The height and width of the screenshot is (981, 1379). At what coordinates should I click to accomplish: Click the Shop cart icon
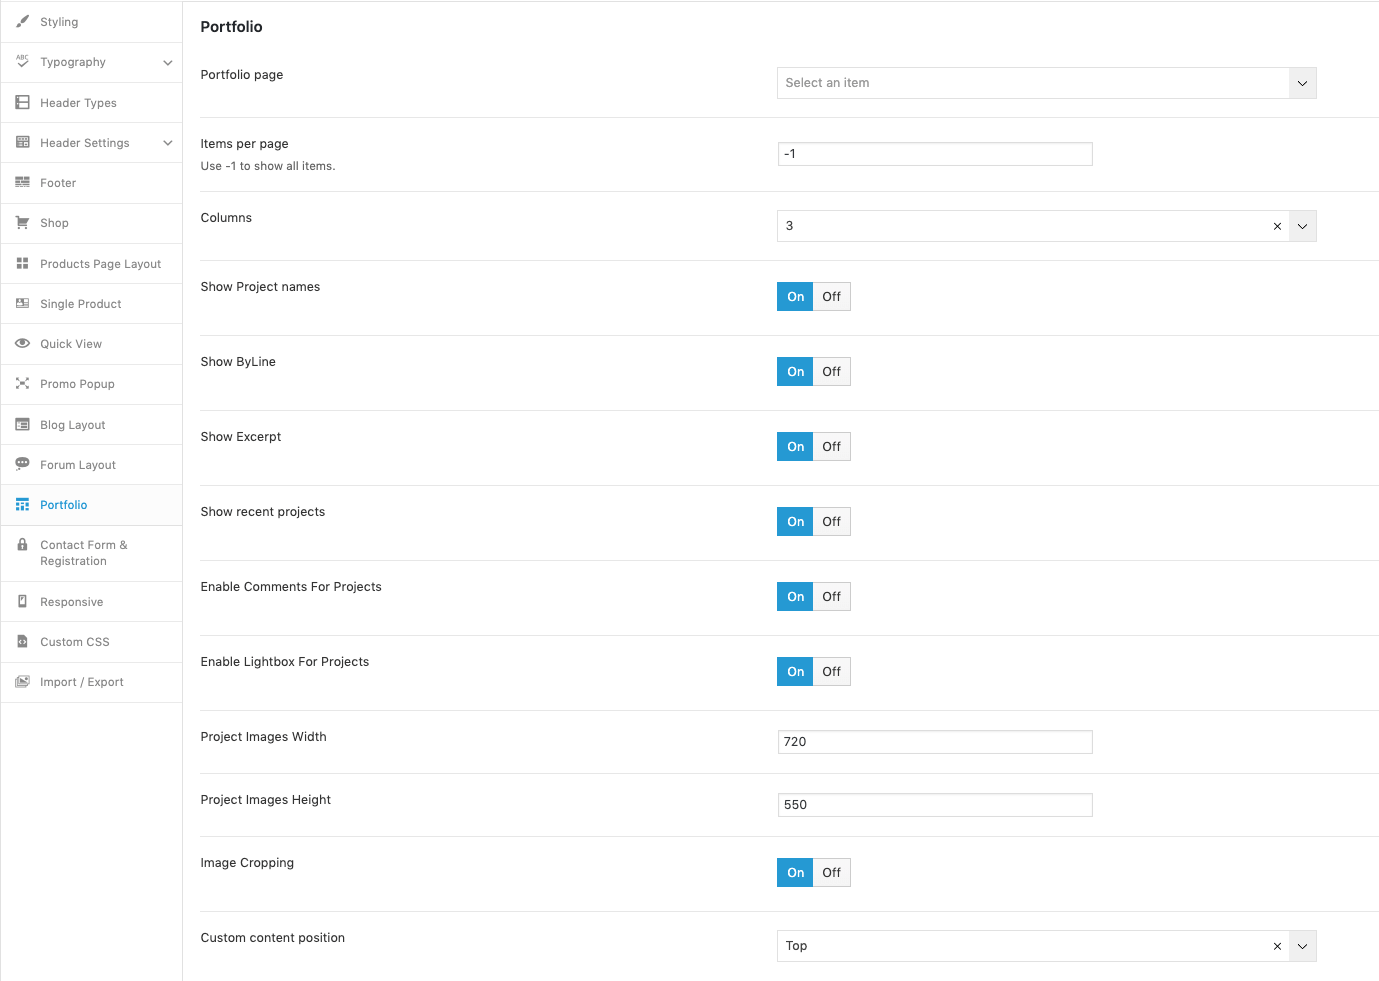click(x=22, y=223)
